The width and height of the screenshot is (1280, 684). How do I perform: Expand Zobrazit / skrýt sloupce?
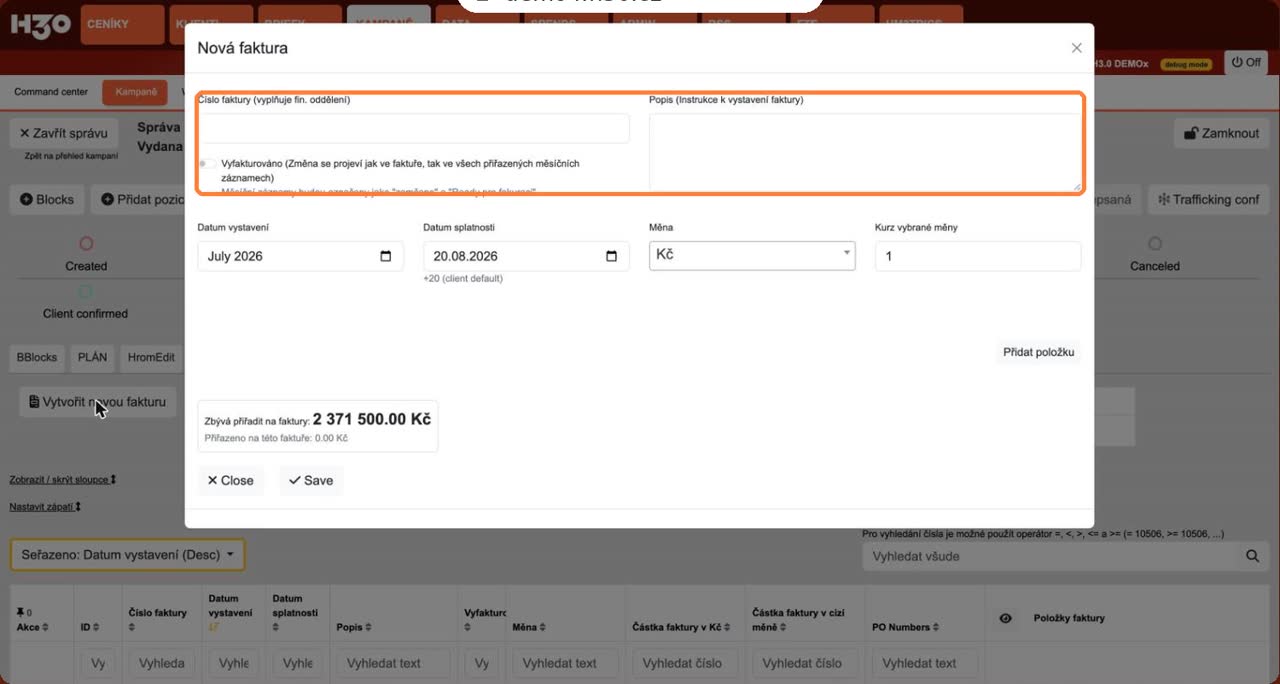tap(63, 480)
